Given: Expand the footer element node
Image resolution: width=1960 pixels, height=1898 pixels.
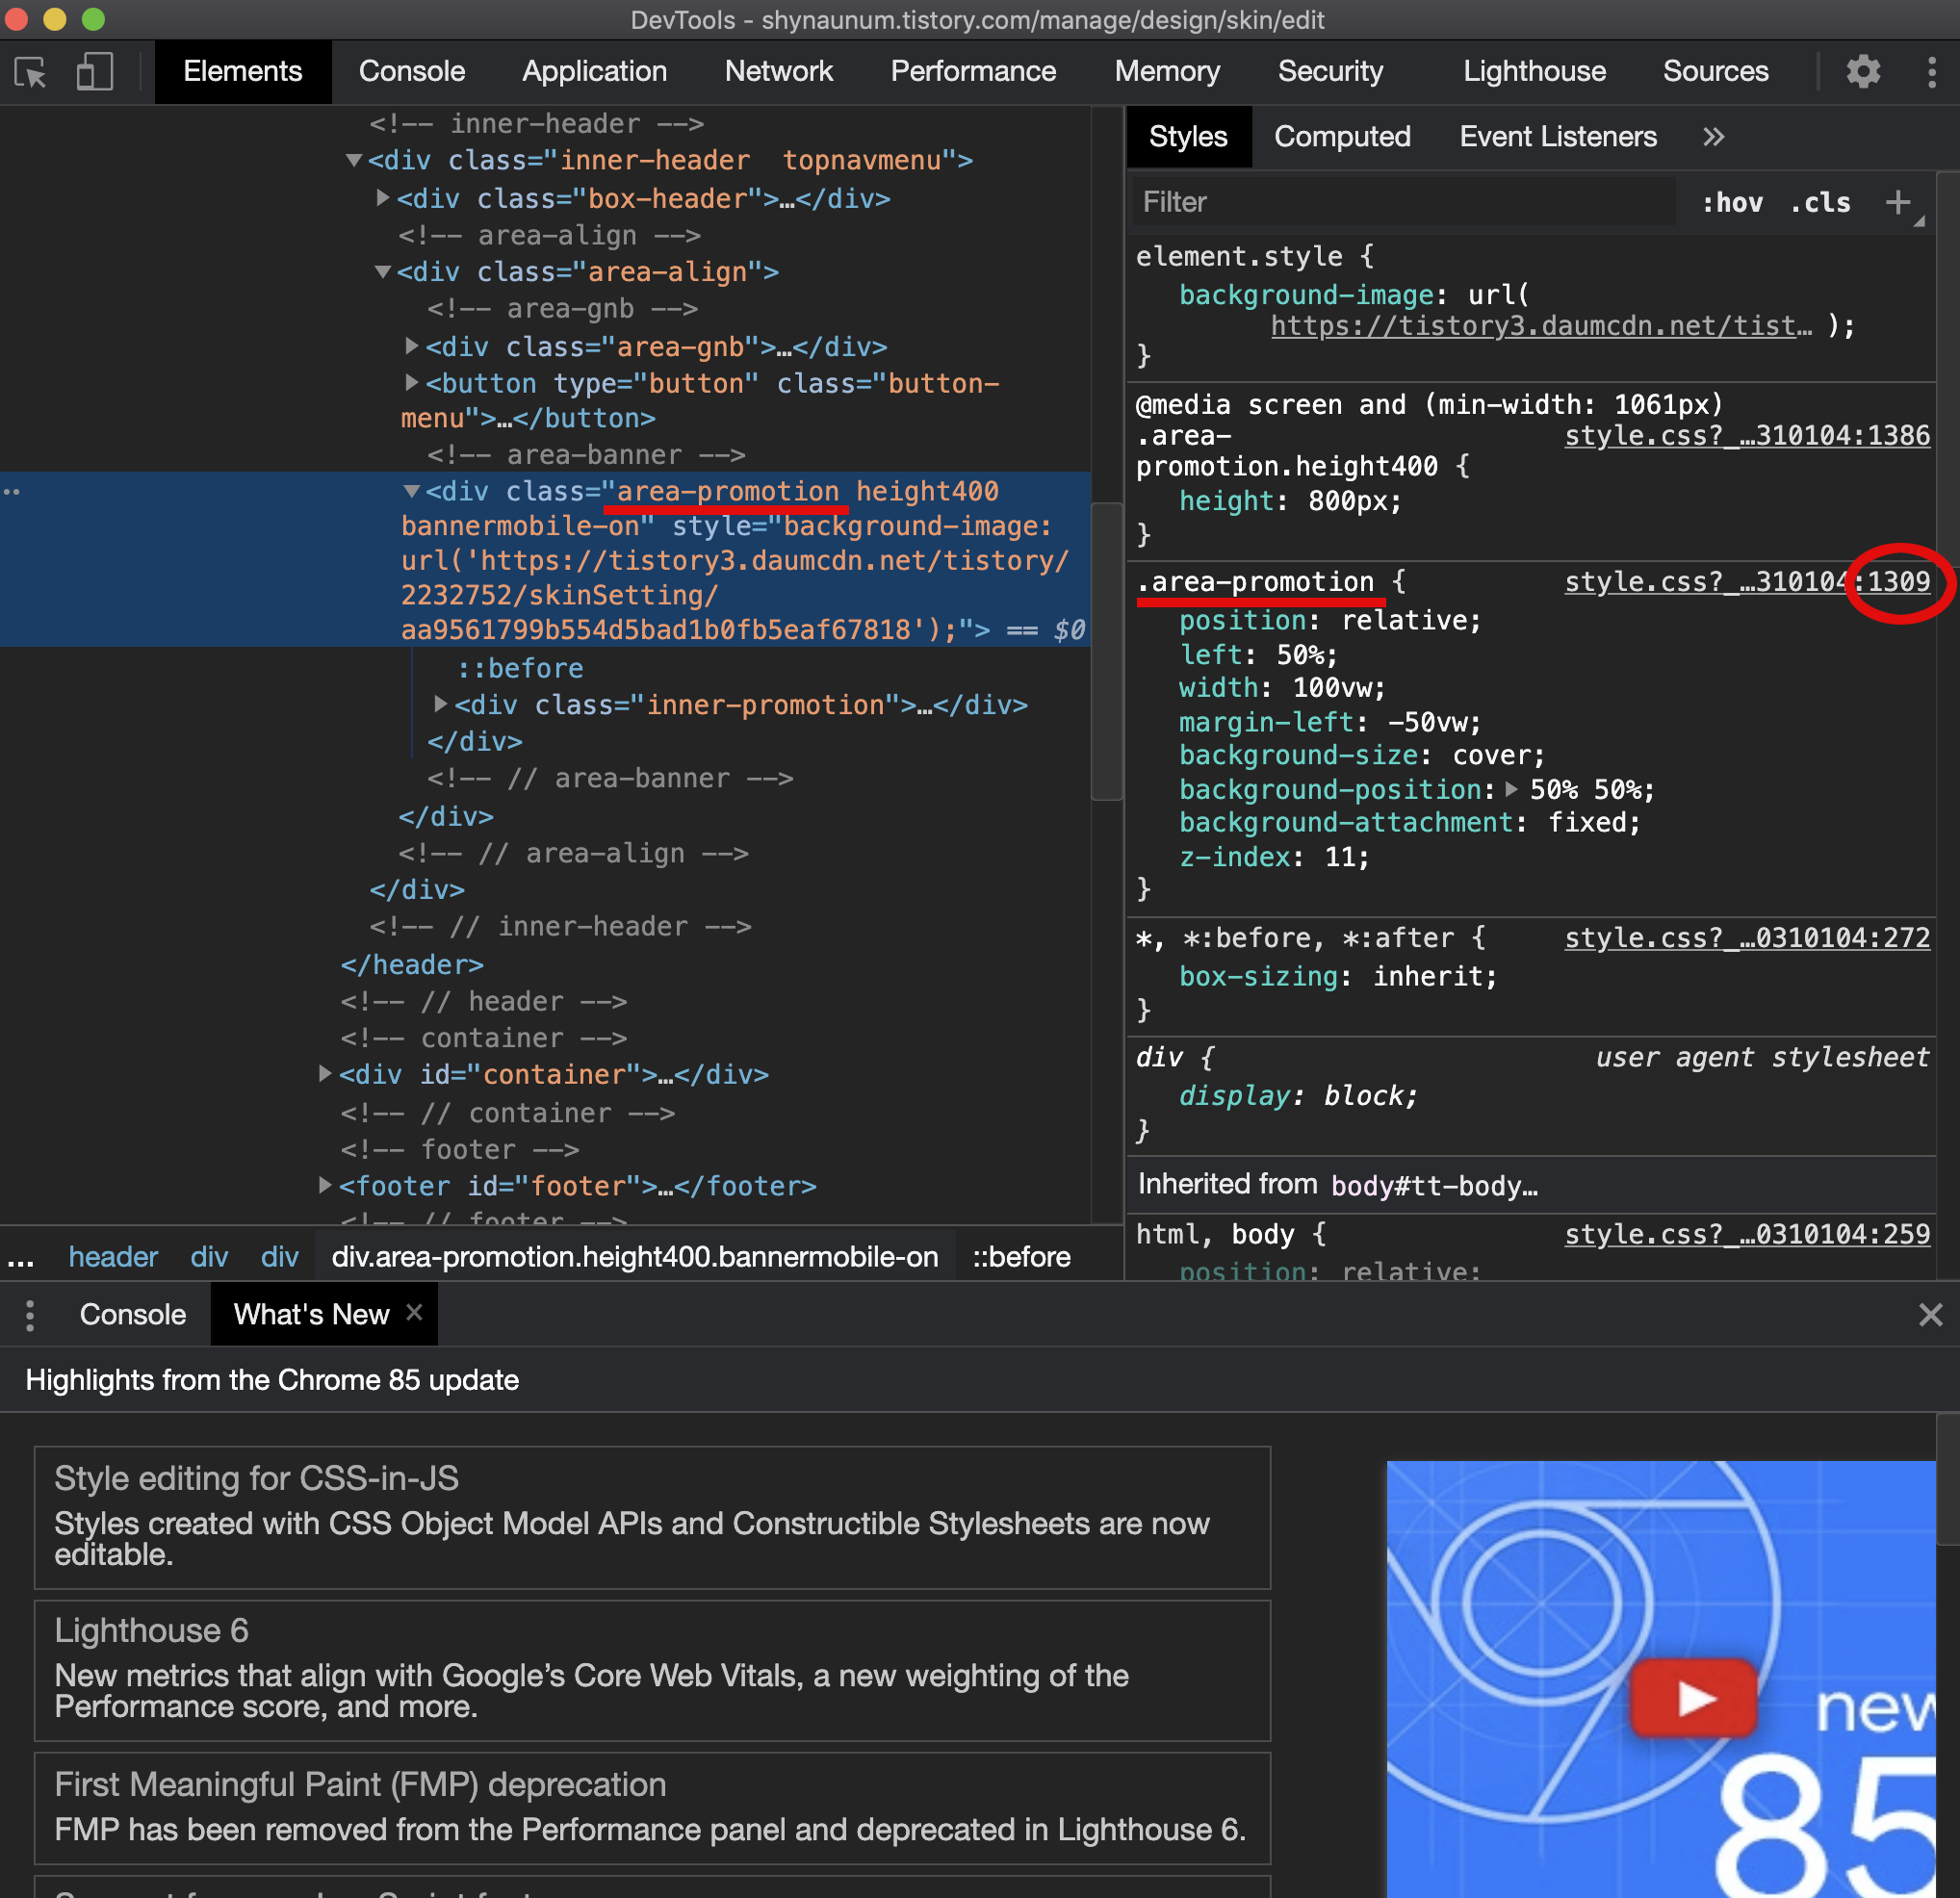Looking at the screenshot, I should [325, 1185].
